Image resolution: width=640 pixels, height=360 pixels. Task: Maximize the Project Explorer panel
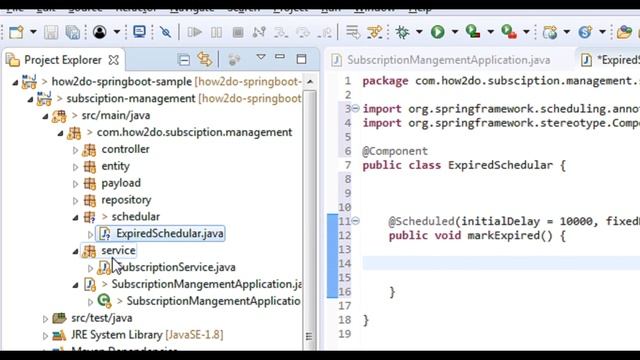click(x=302, y=59)
